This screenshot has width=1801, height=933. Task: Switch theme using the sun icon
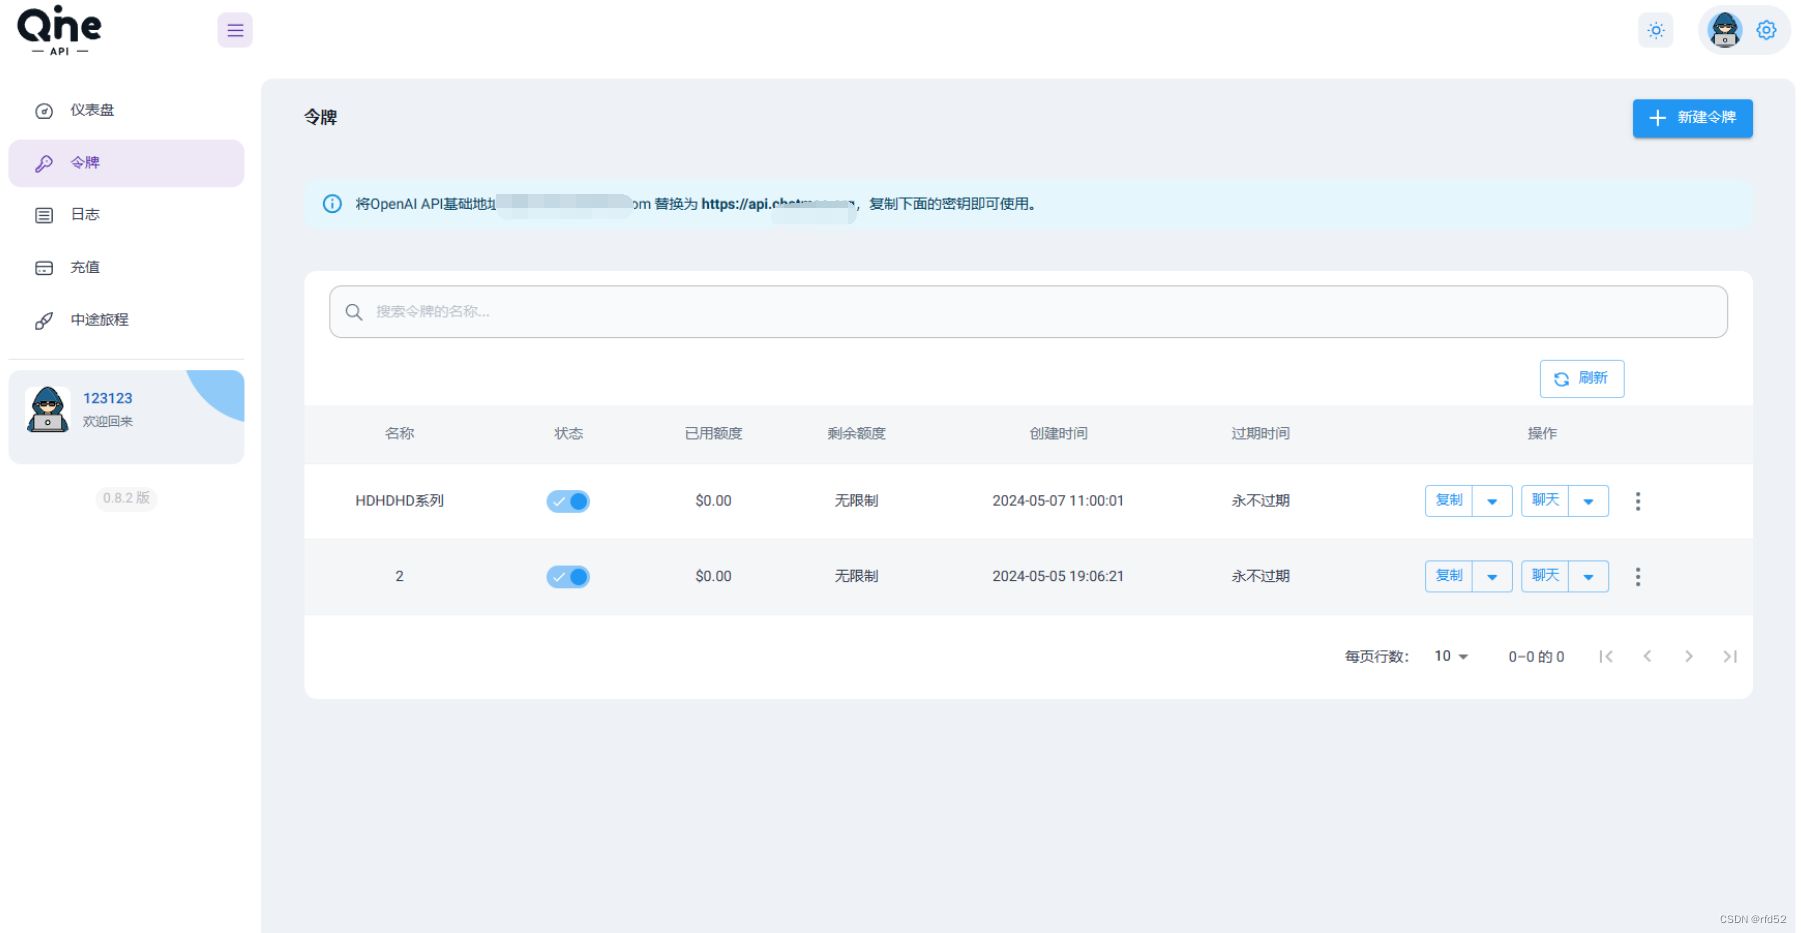(1656, 31)
